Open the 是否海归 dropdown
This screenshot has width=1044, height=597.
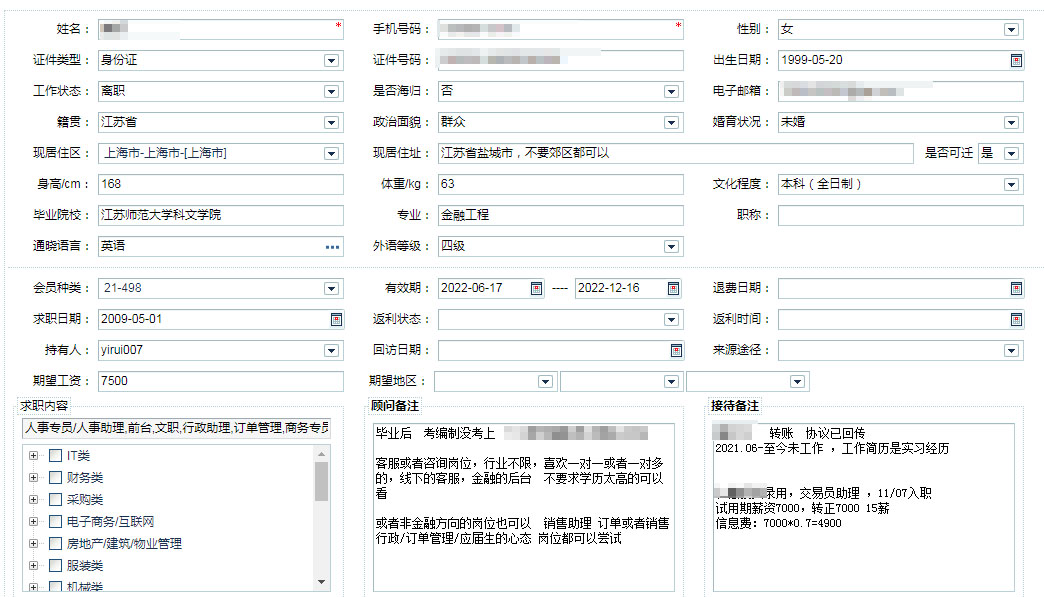(671, 91)
